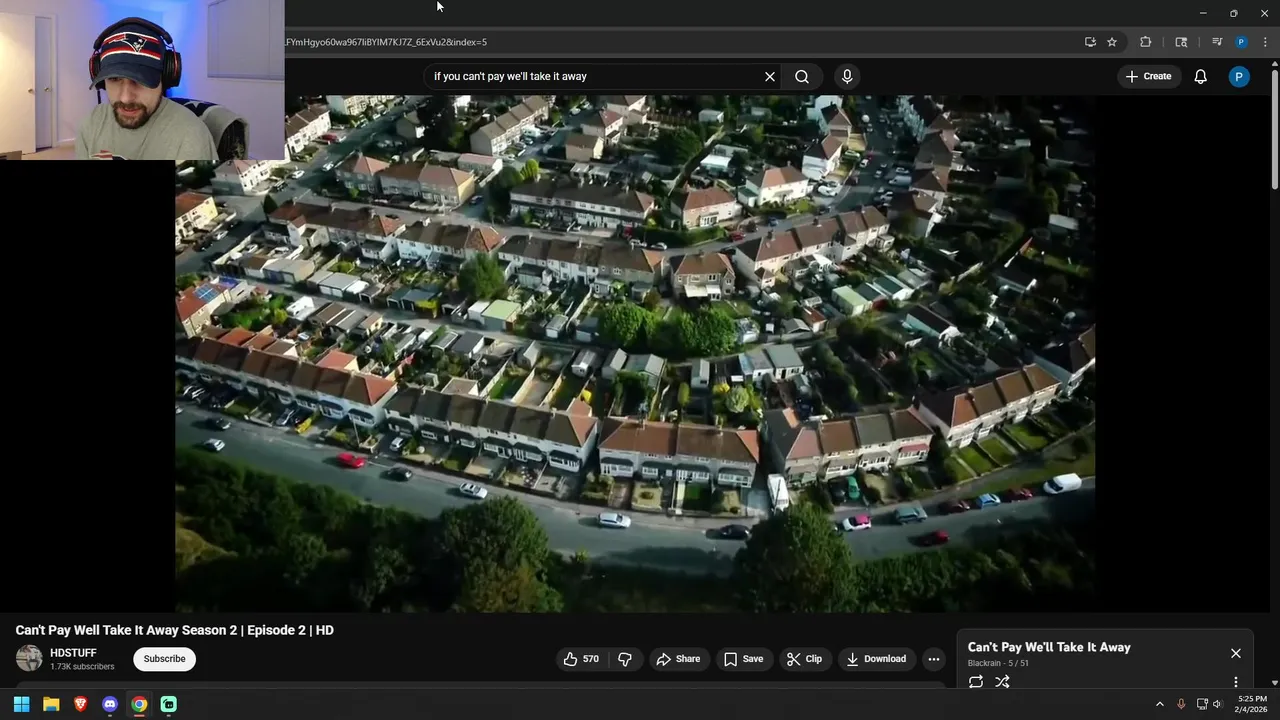
Task: Open Discord from taskbar
Action: pyautogui.click(x=110, y=704)
